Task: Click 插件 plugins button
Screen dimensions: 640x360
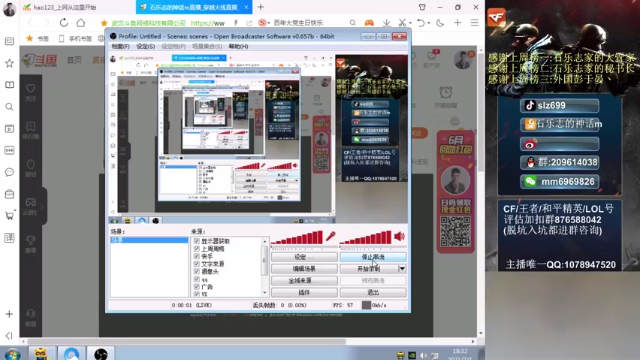Action: 304,292
